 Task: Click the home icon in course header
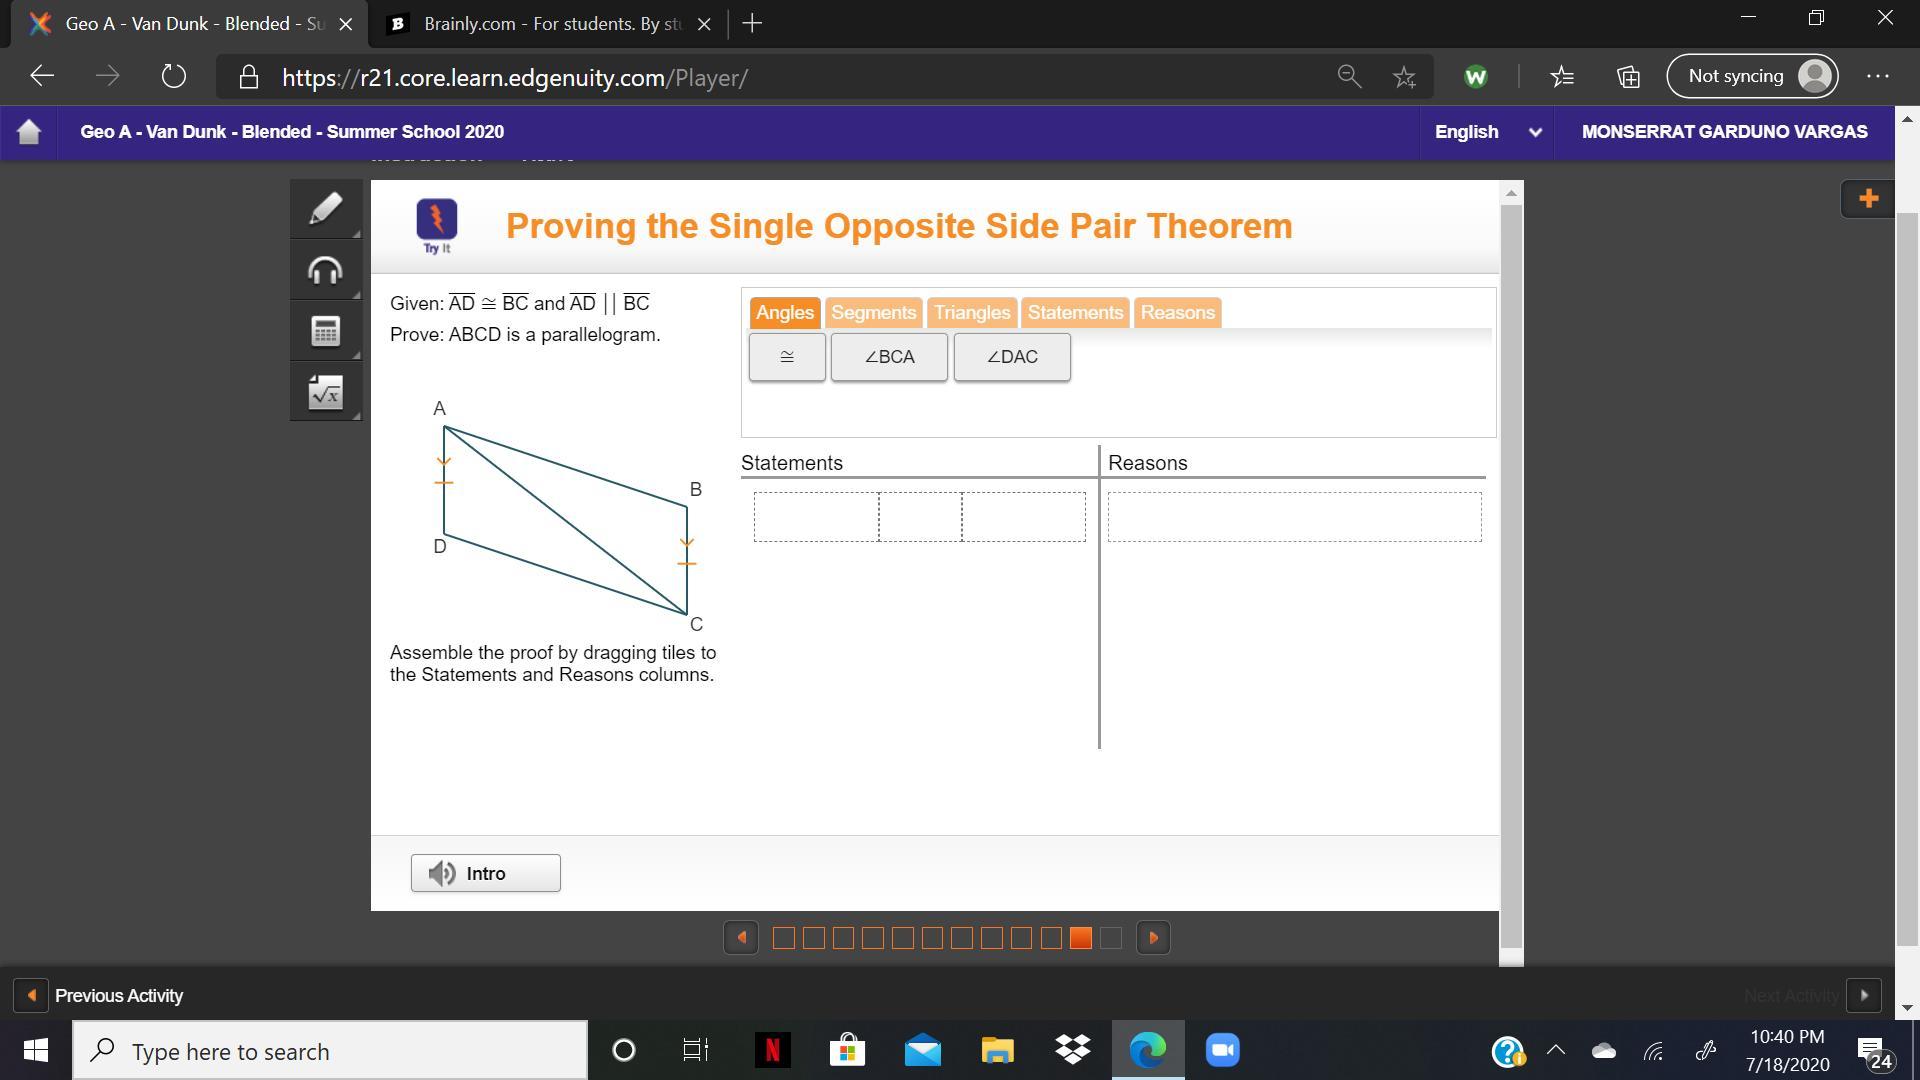click(29, 132)
